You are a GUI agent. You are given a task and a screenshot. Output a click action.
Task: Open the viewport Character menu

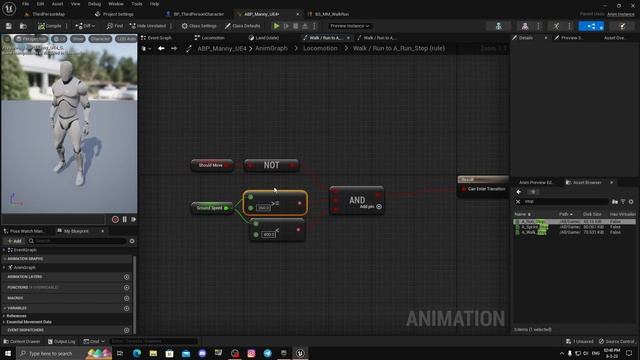[x=100, y=39]
